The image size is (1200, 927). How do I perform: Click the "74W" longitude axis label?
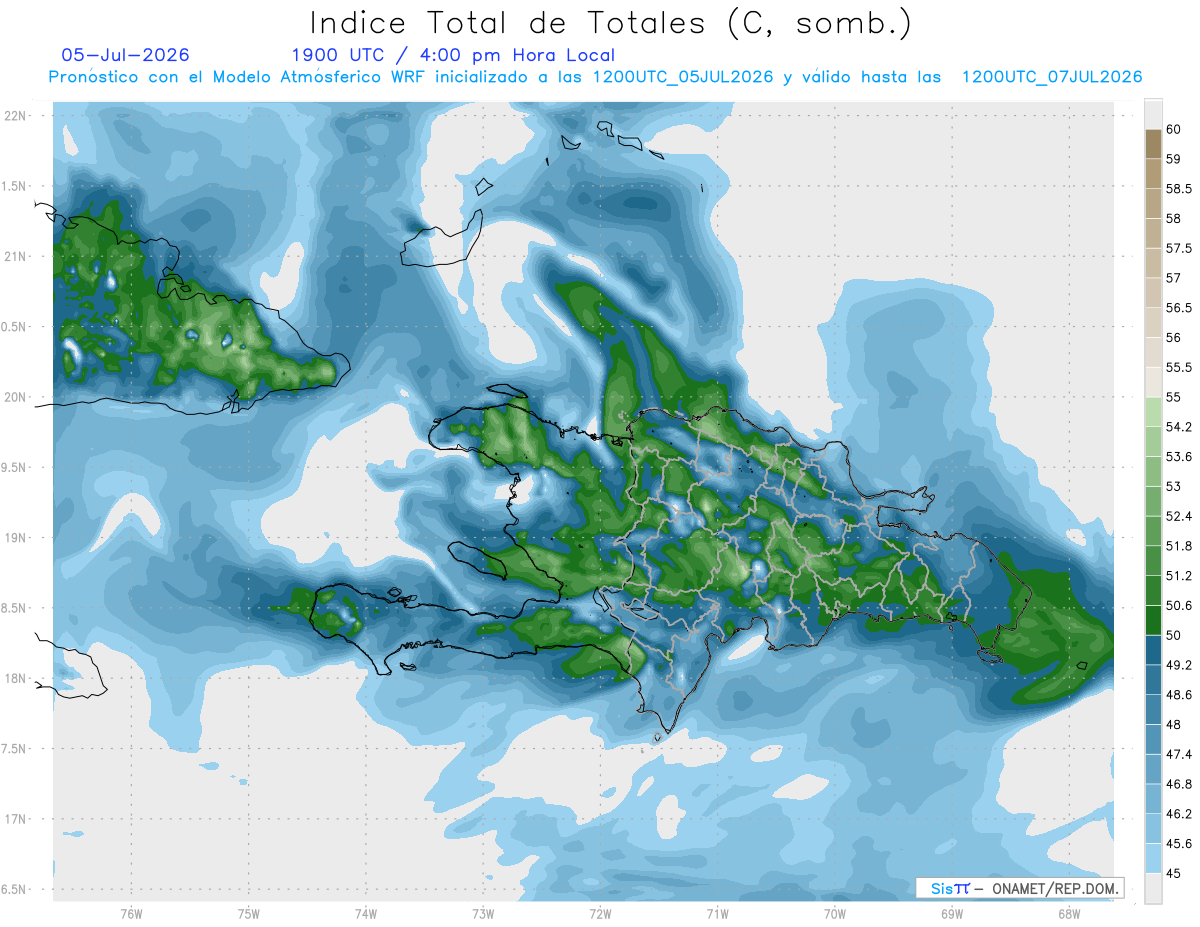tap(366, 914)
